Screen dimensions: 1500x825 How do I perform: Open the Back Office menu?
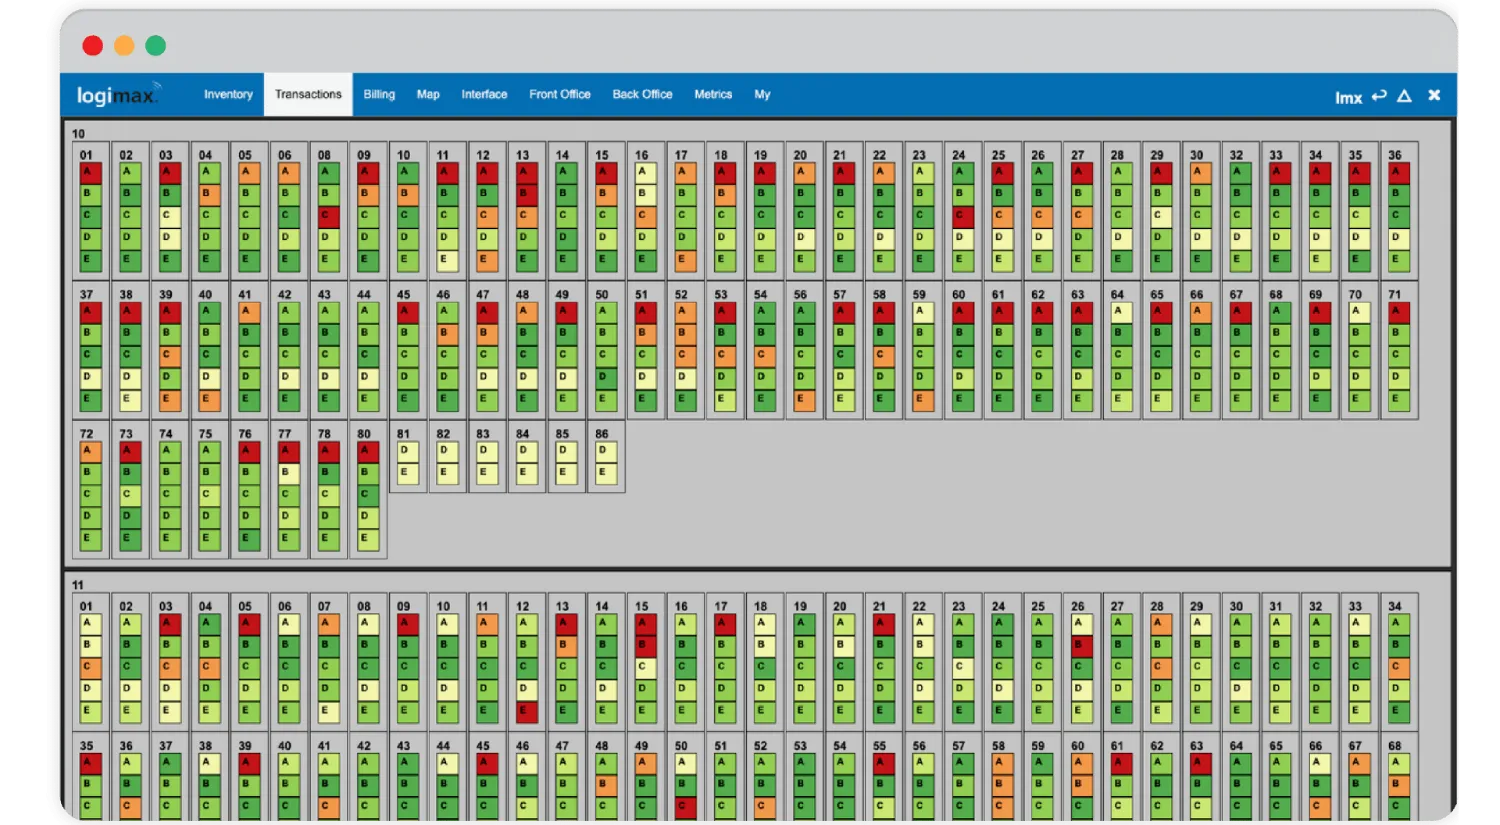point(642,94)
